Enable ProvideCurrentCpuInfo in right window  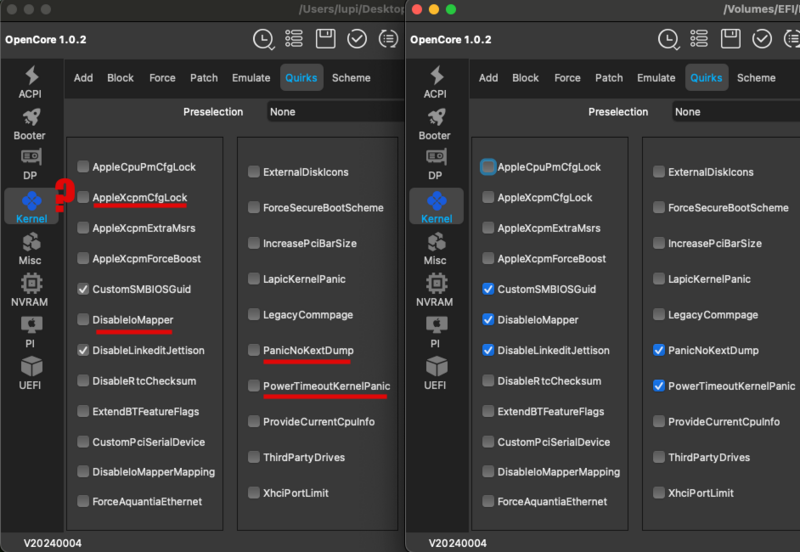tap(659, 421)
